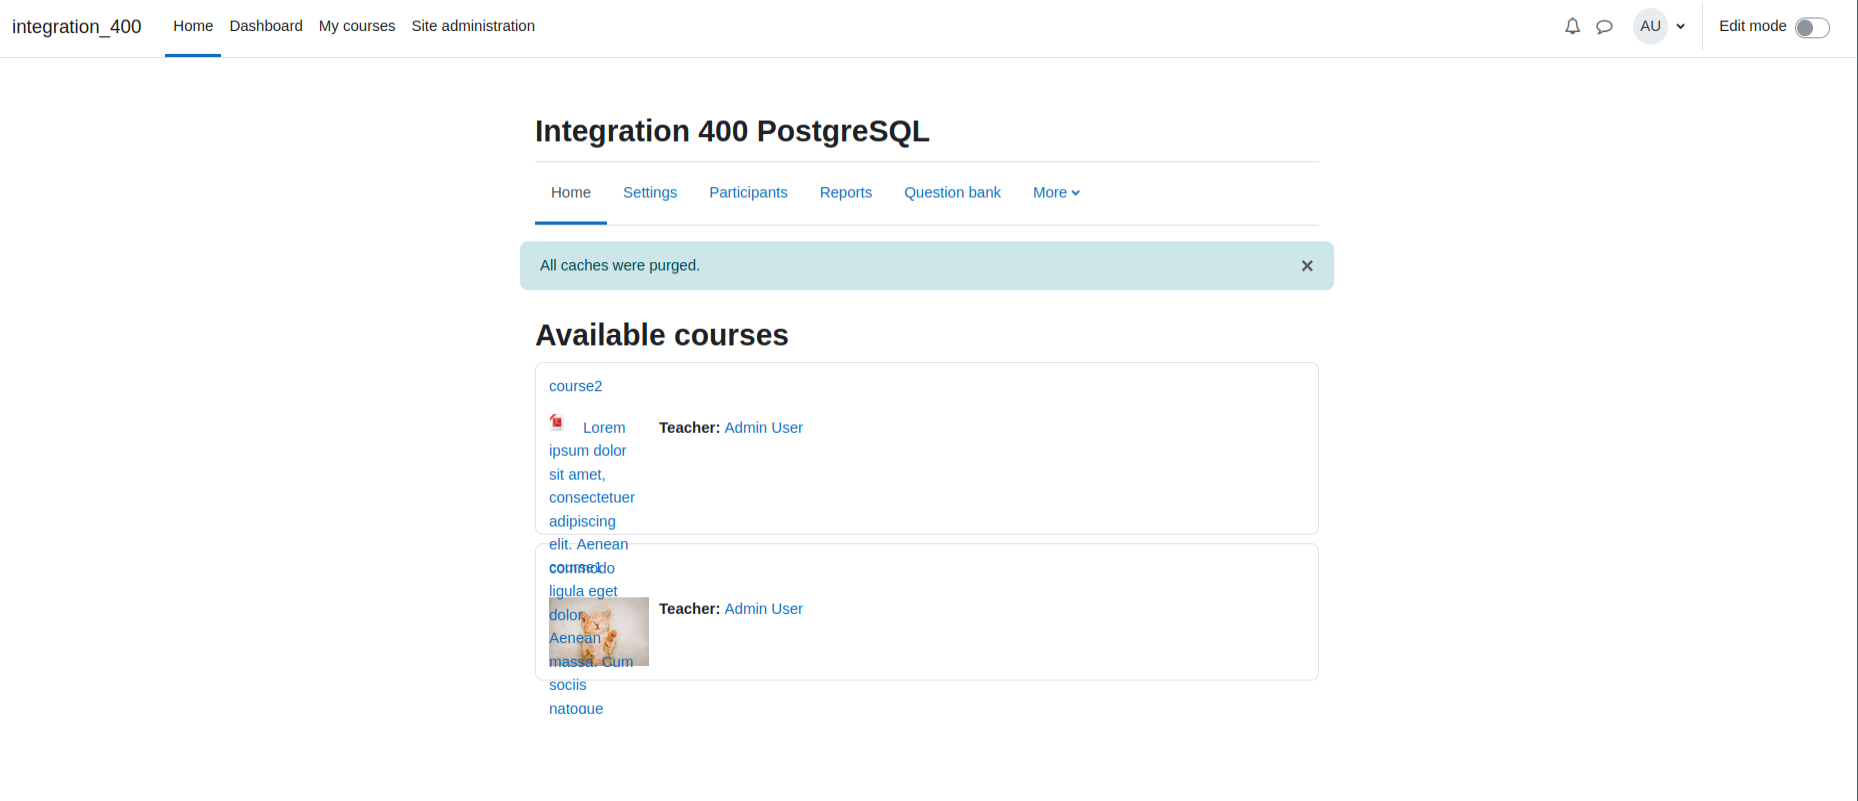Image resolution: width=1858 pixels, height=801 pixels.
Task: Open Admin User teacher link beside the cat image
Action: pyautogui.click(x=763, y=608)
